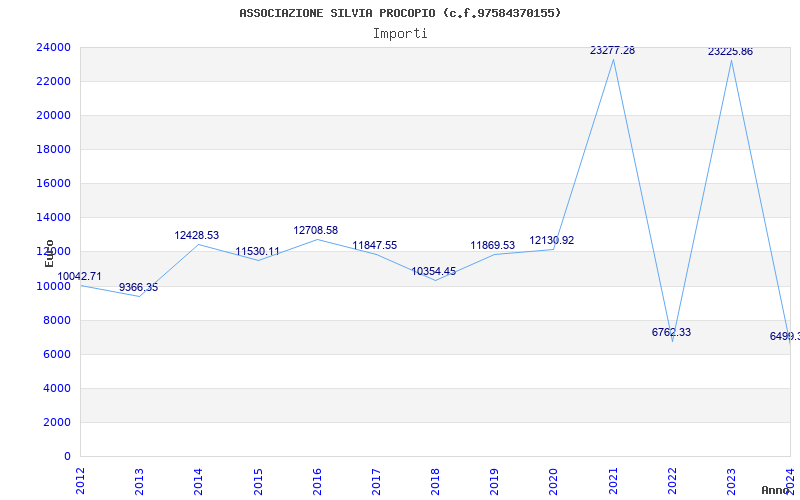Select data label 11869.53
Image resolution: width=800 pixels, height=500 pixels.
[x=492, y=245]
